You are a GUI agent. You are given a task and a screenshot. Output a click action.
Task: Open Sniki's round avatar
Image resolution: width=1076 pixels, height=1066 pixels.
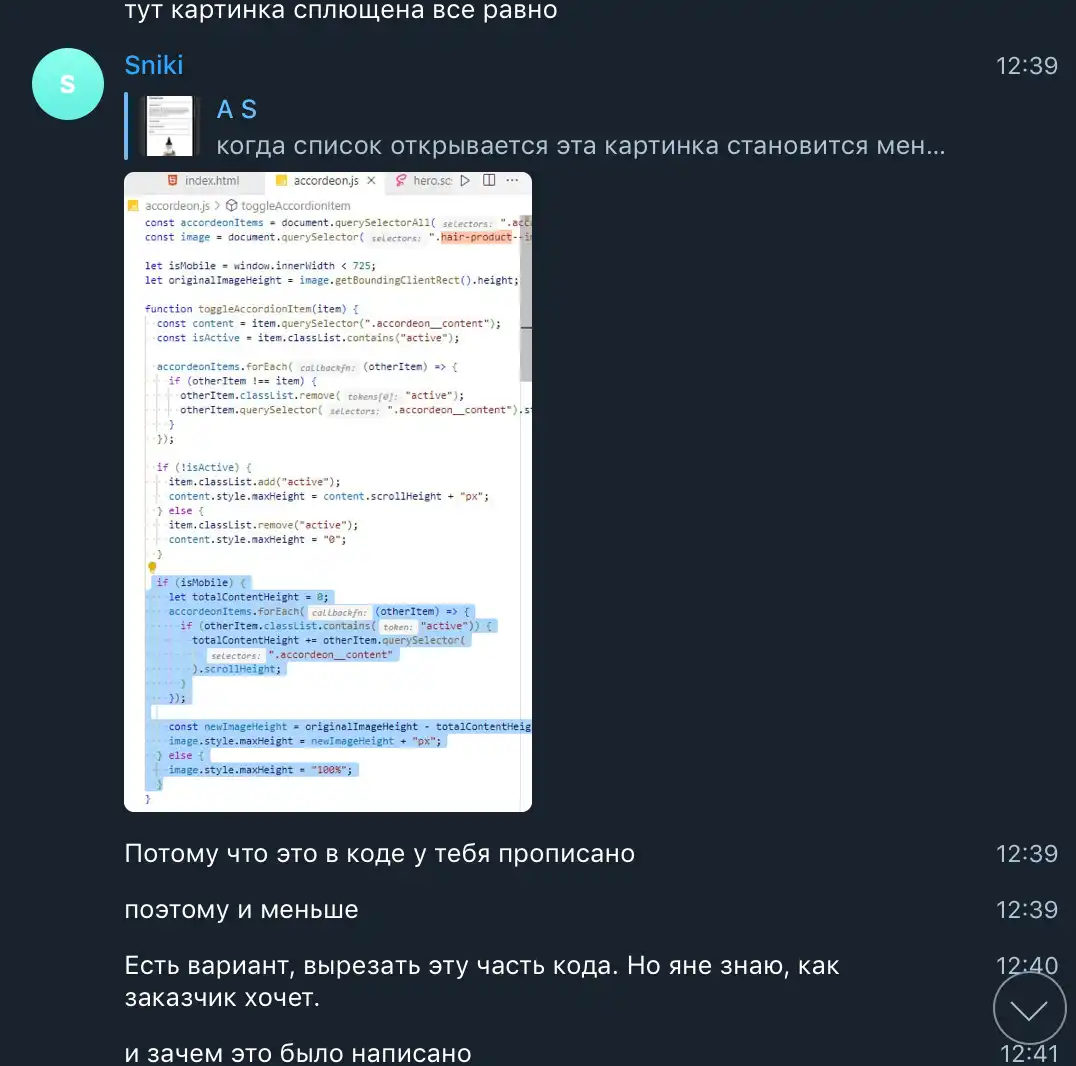pyautogui.click(x=68, y=84)
